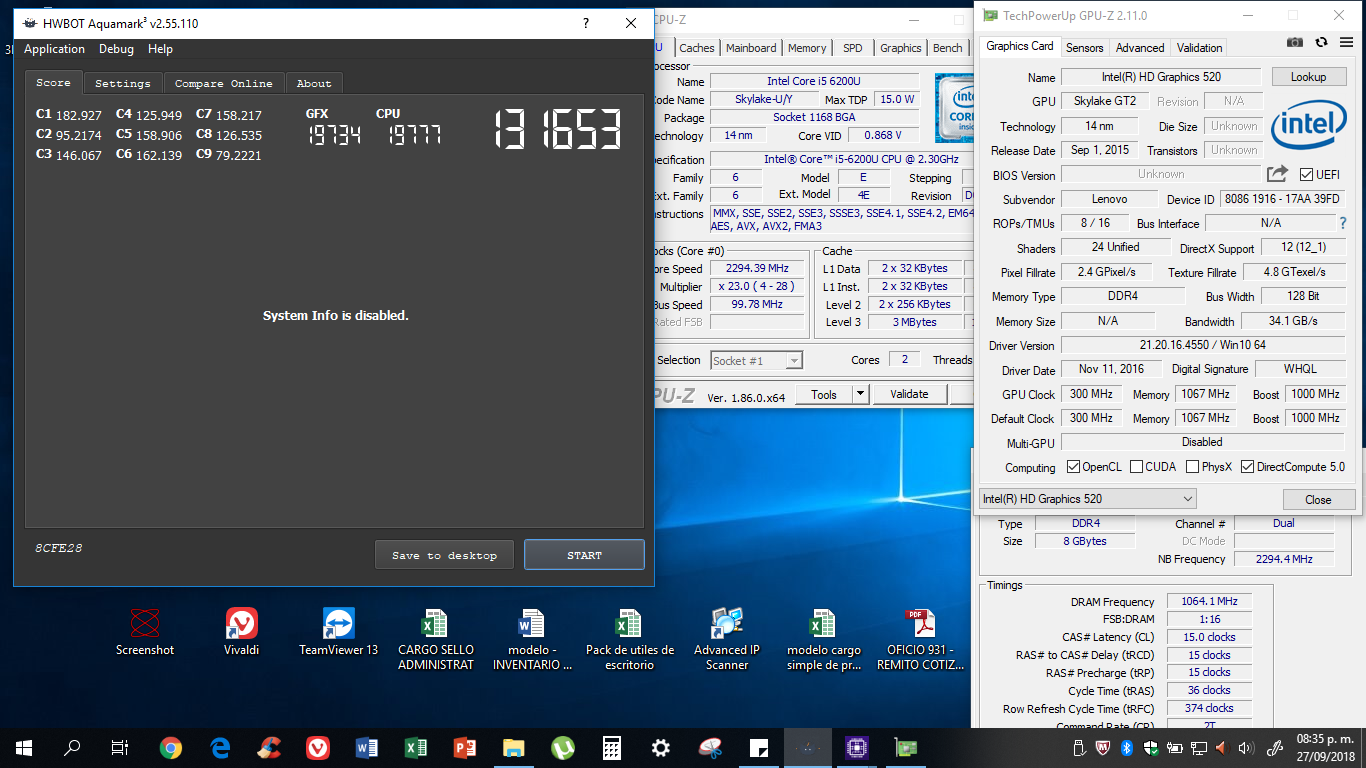Click the Device ID field in GPU-Z
This screenshot has height=768, width=1366.
tap(1283, 199)
